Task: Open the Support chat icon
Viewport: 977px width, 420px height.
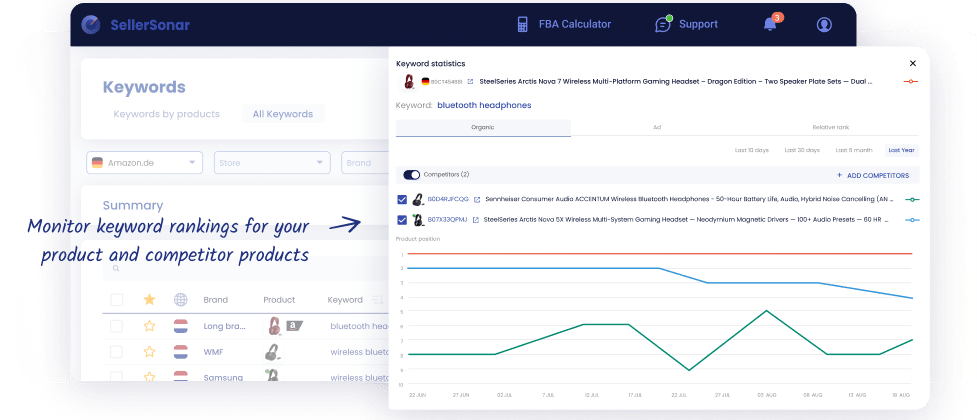Action: pos(663,24)
